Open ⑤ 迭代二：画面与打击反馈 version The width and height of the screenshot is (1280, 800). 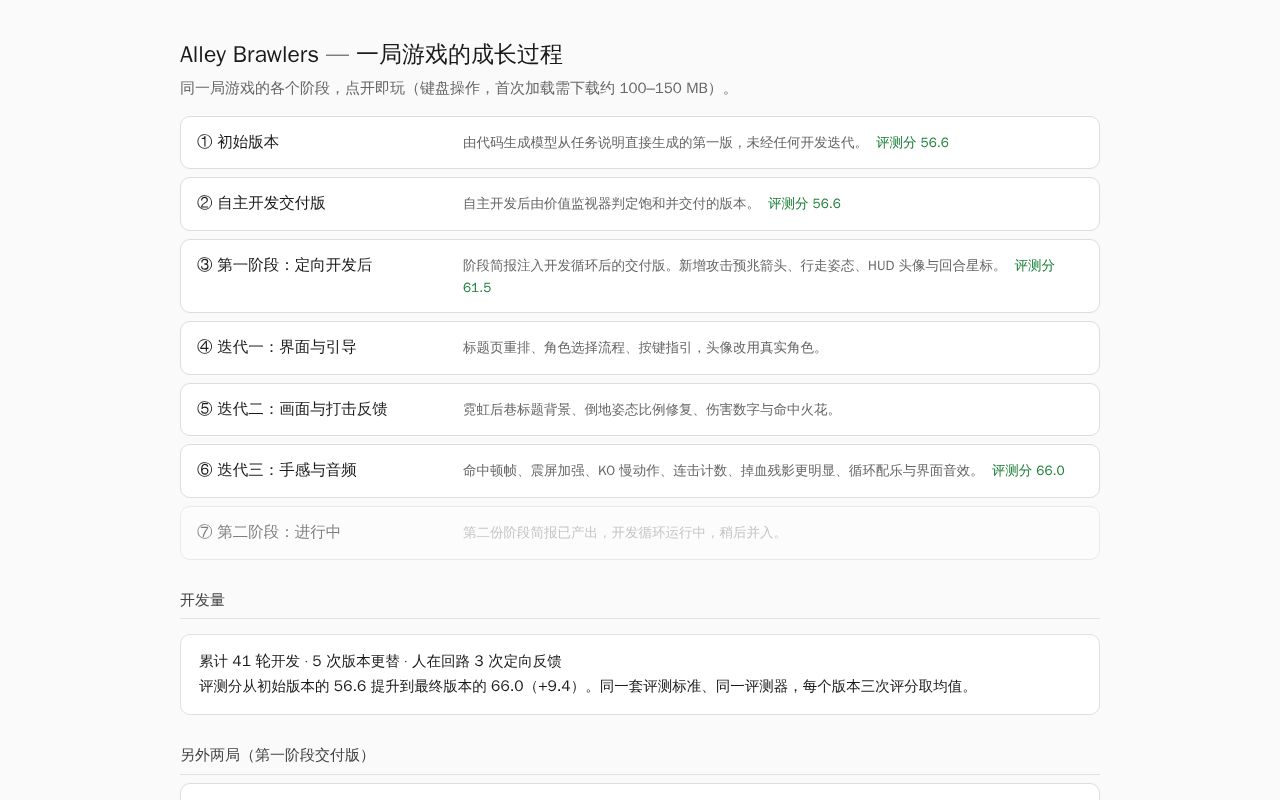(640, 409)
